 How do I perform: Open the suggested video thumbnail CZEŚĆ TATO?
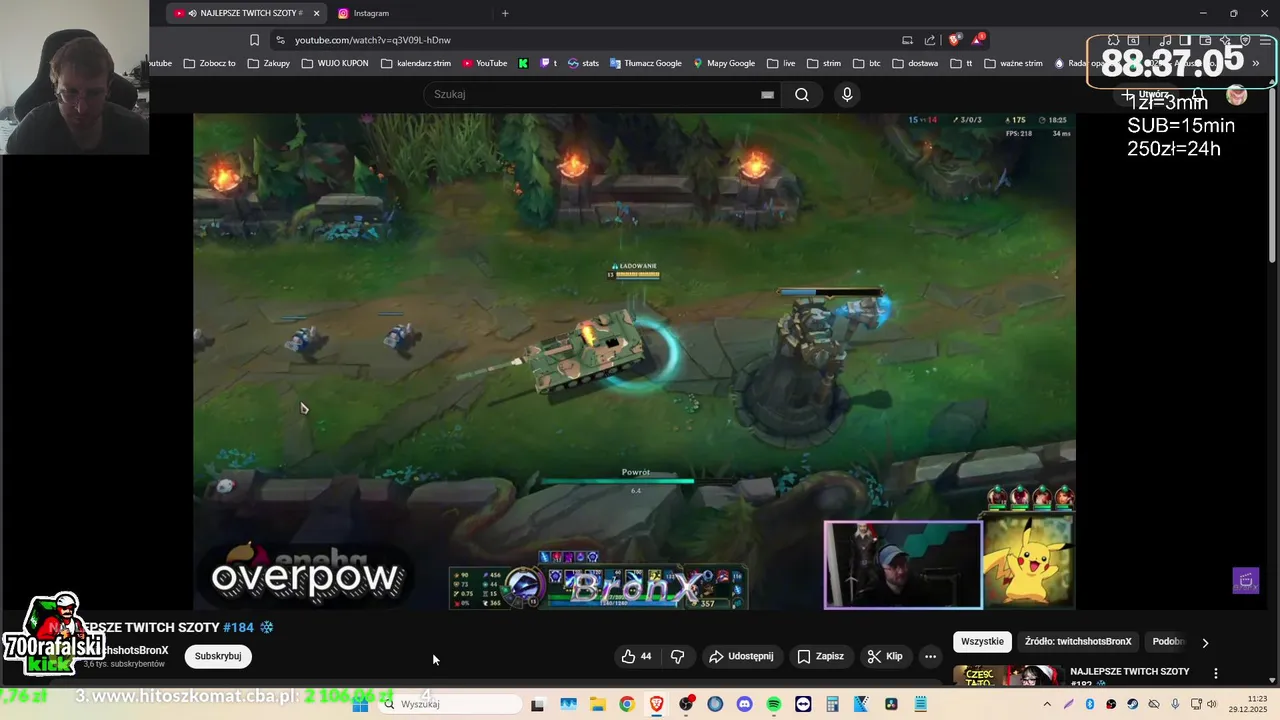click(x=1007, y=675)
